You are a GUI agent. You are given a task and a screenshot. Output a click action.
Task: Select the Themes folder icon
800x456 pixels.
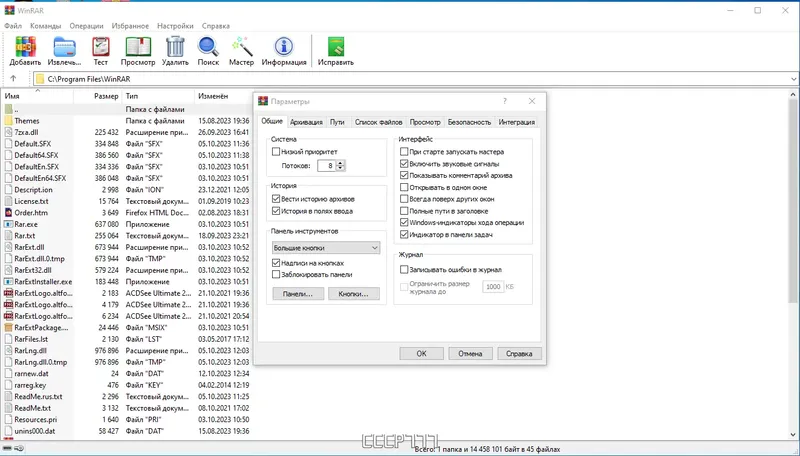point(9,121)
